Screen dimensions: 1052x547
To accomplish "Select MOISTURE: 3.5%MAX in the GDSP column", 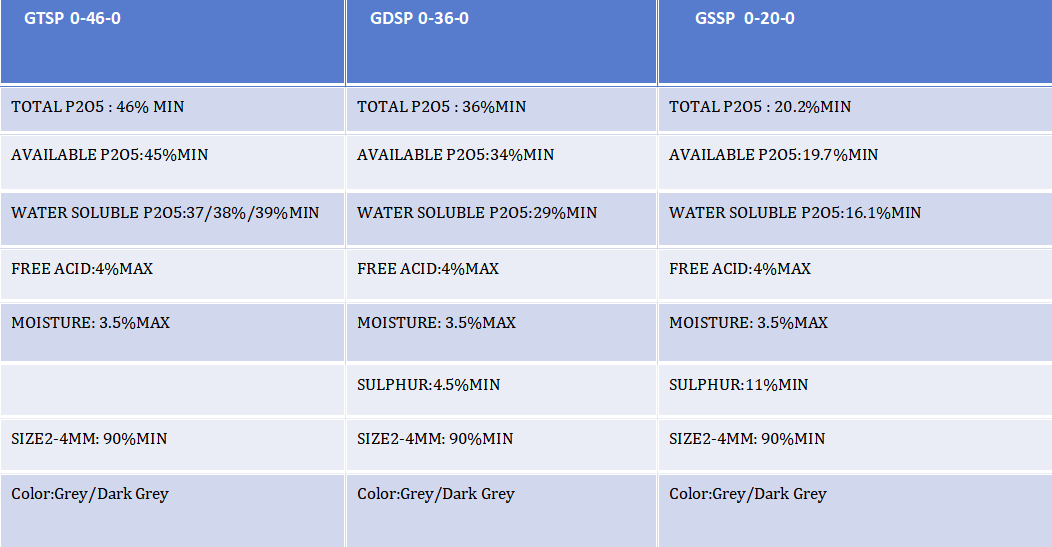I will (x=501, y=332).
